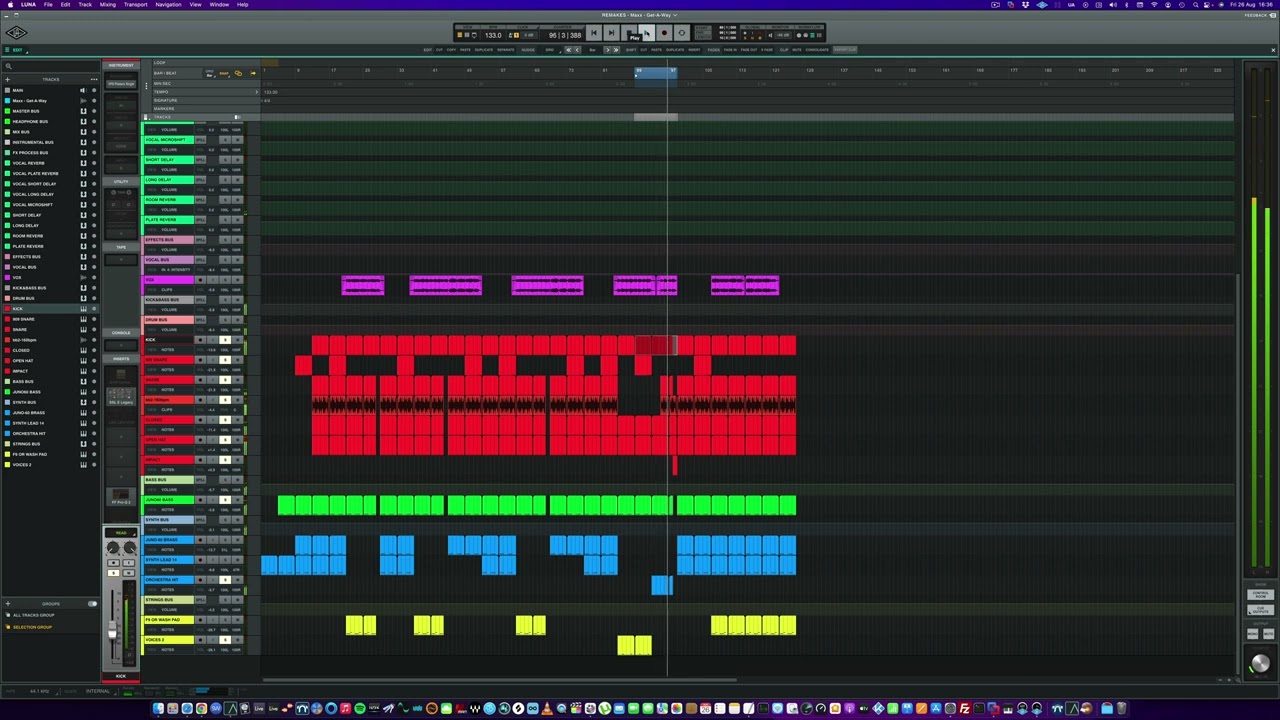Click the SPILL button on SYNTH BUS track
Viewport: 1280px width, 720px height.
pyautogui.click(x=200, y=520)
